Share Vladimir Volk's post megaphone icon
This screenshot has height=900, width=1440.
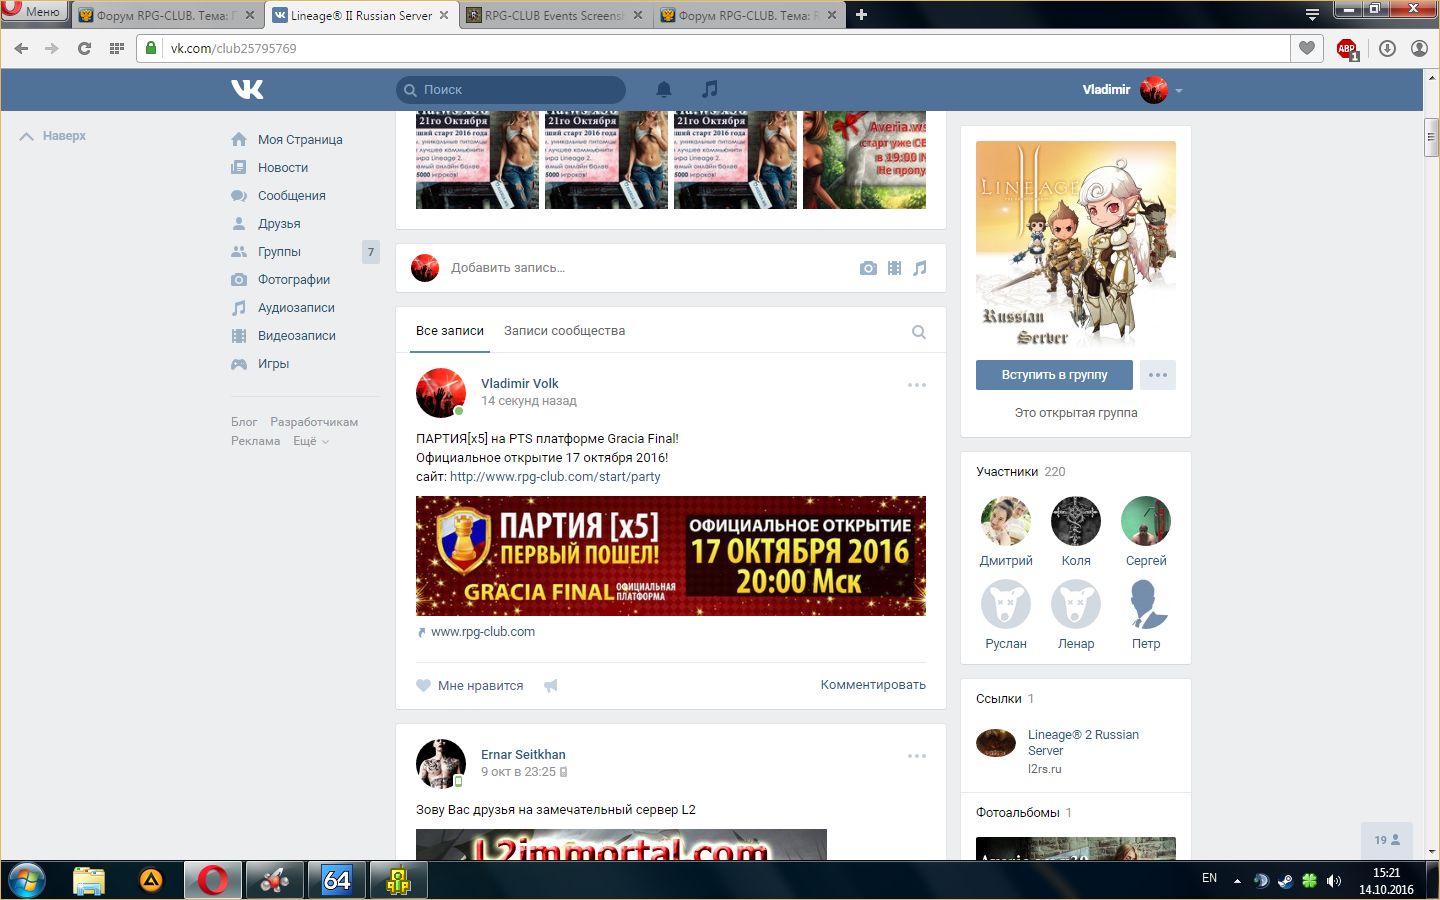(550, 686)
